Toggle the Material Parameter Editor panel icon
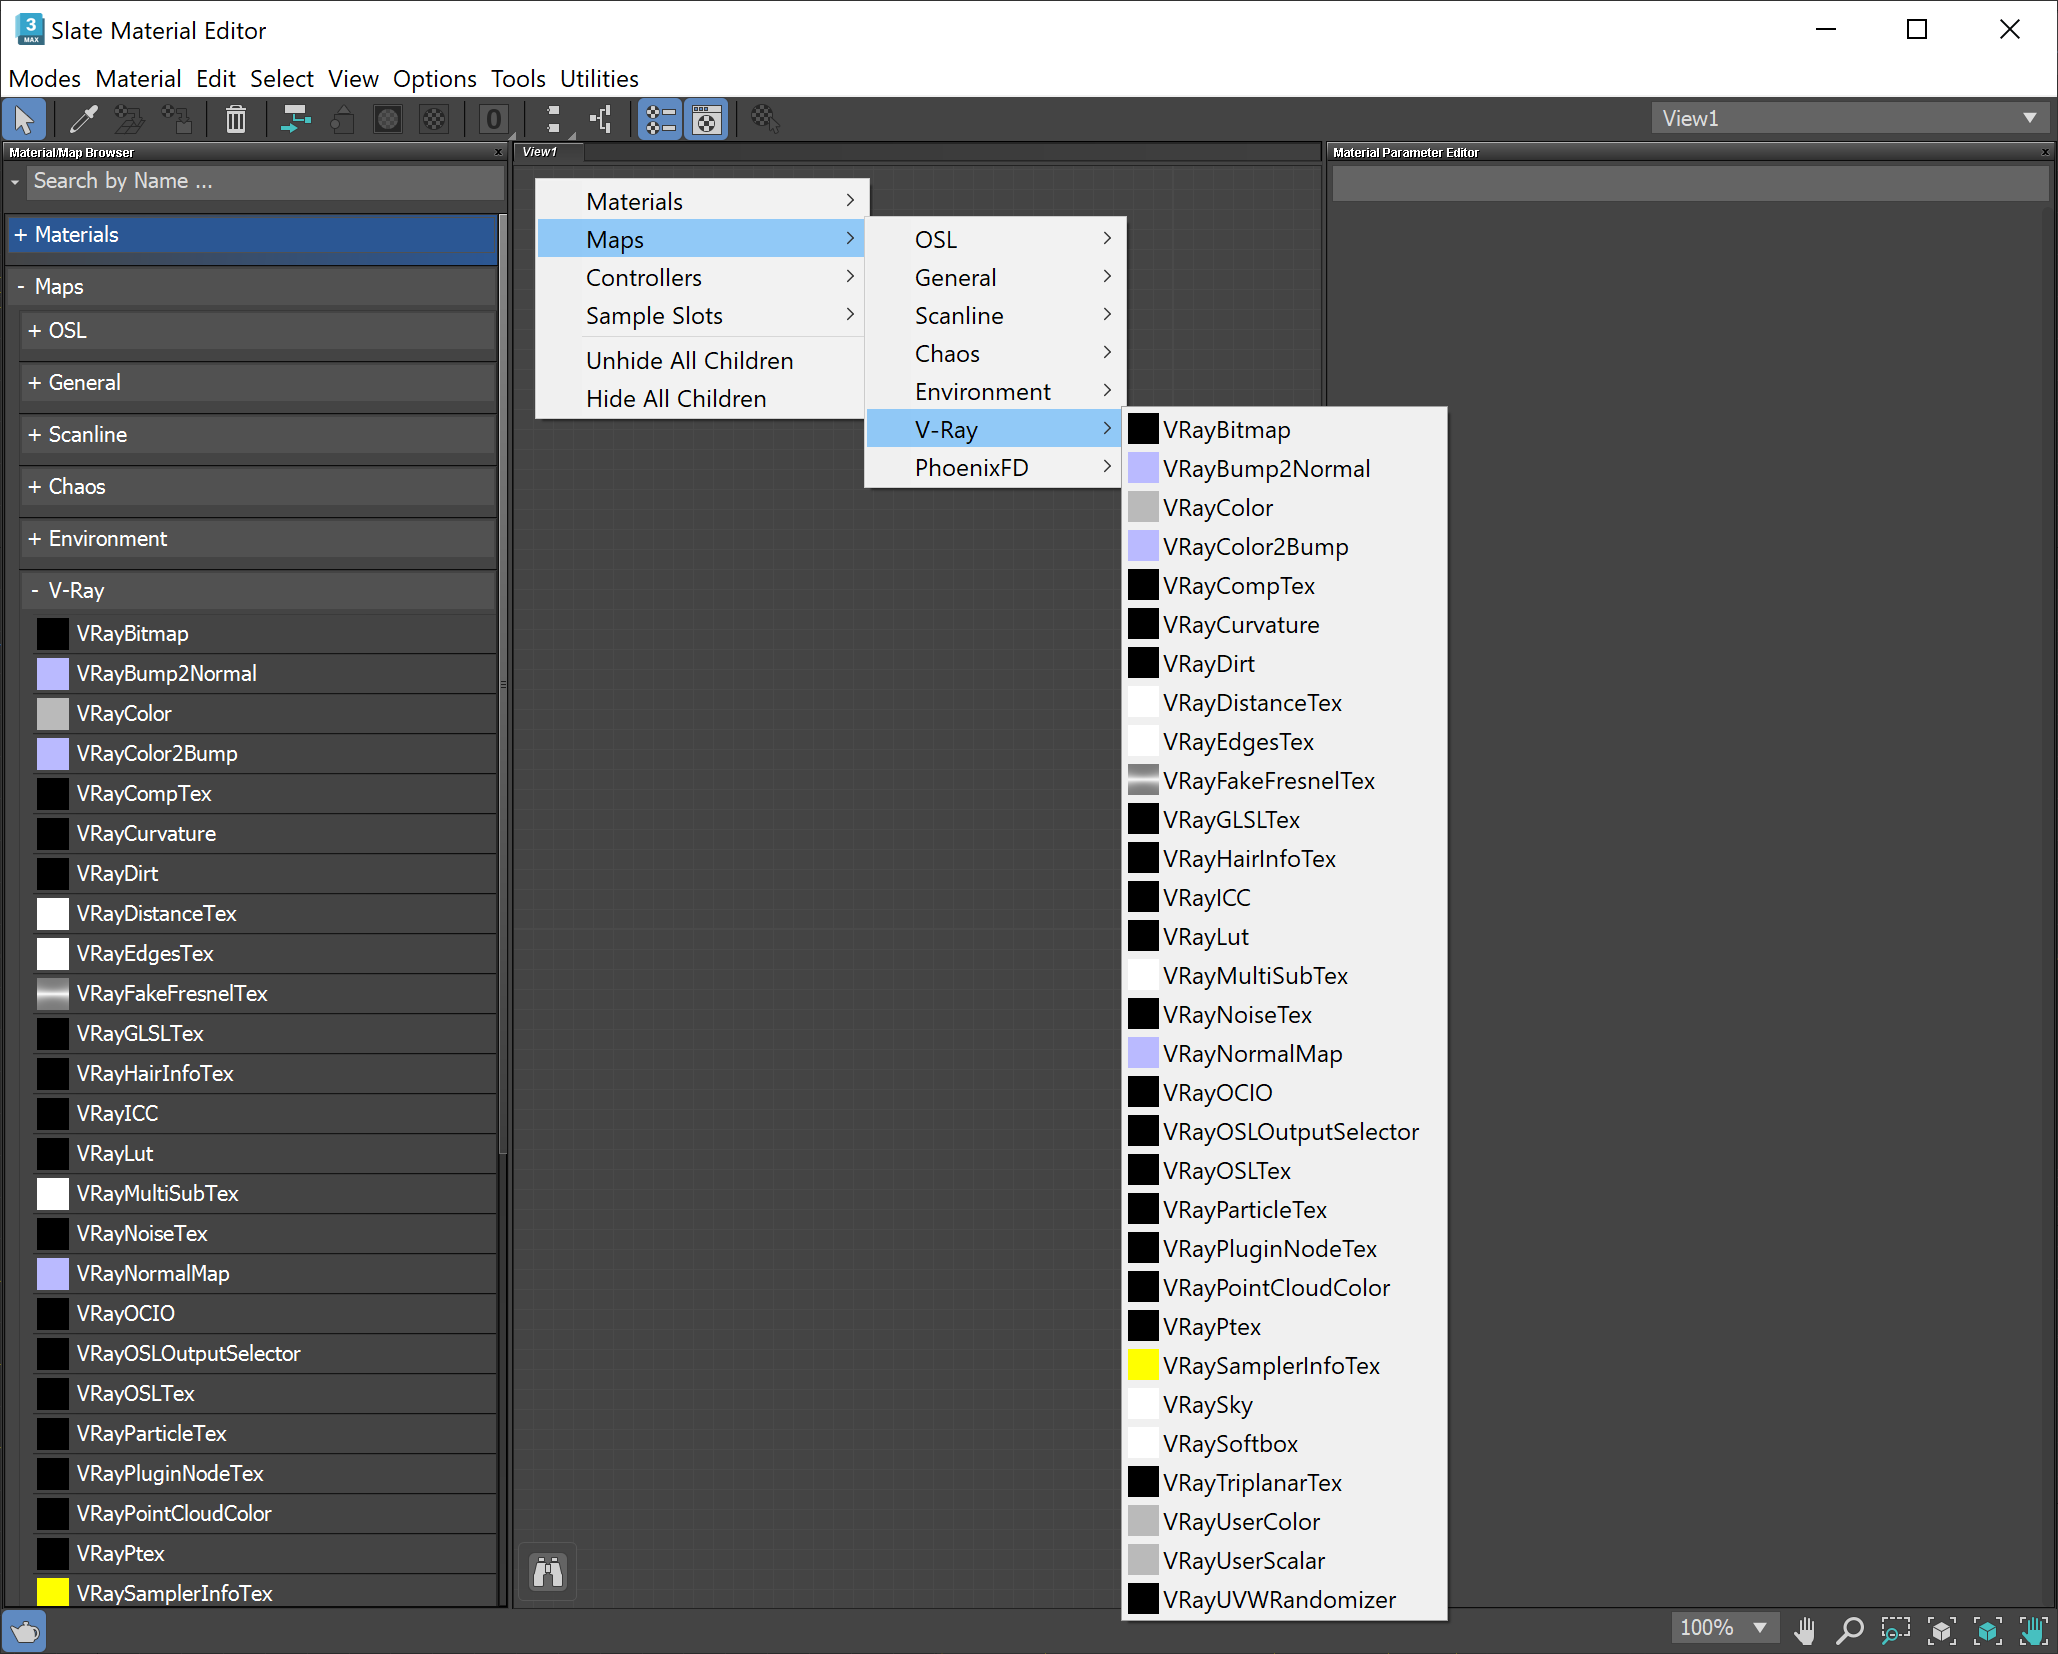The image size is (2058, 1654). pos(706,119)
